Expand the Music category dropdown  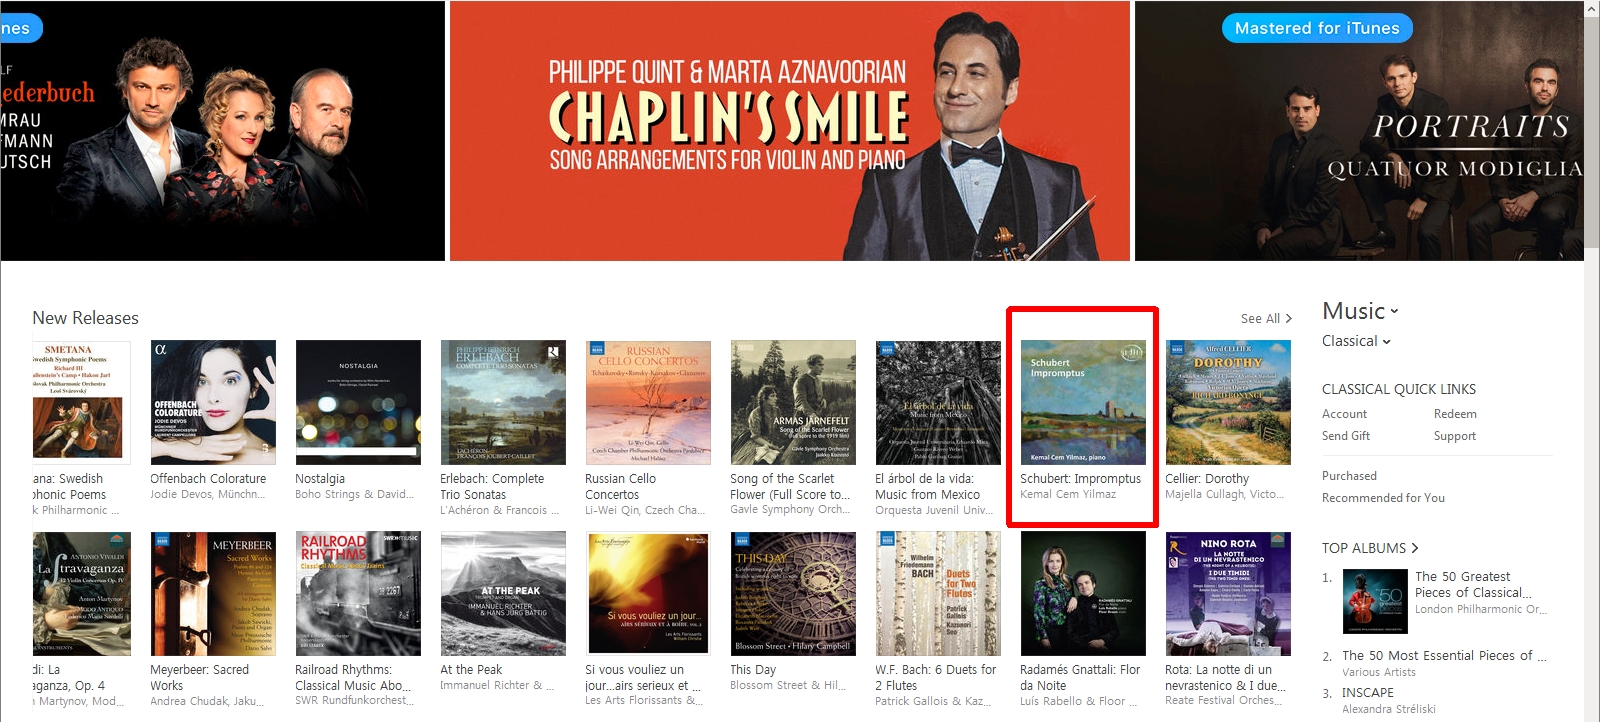1360,311
